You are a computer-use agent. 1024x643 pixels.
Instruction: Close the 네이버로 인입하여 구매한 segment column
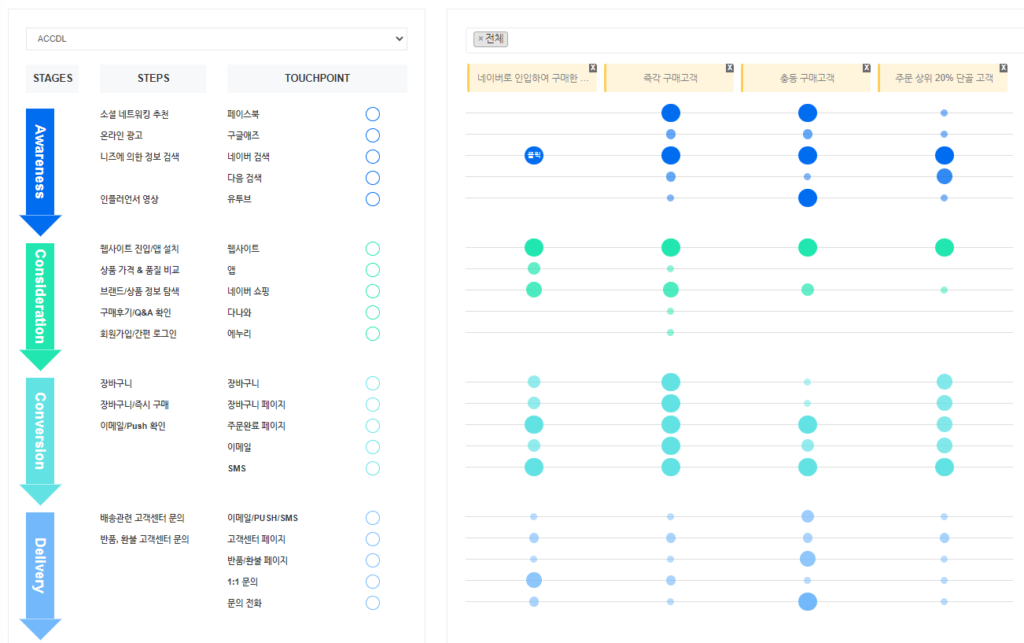point(592,68)
